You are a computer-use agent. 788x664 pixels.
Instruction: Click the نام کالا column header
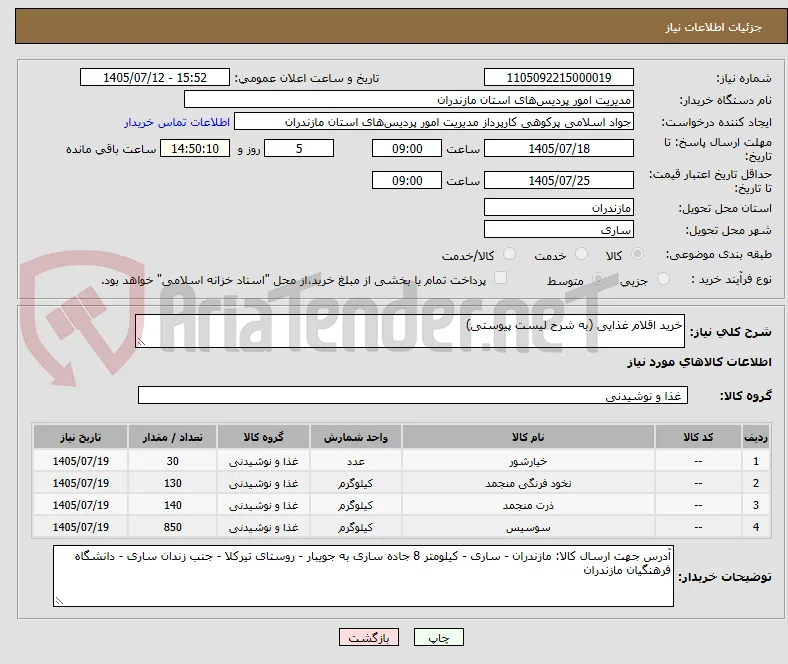tap(528, 437)
